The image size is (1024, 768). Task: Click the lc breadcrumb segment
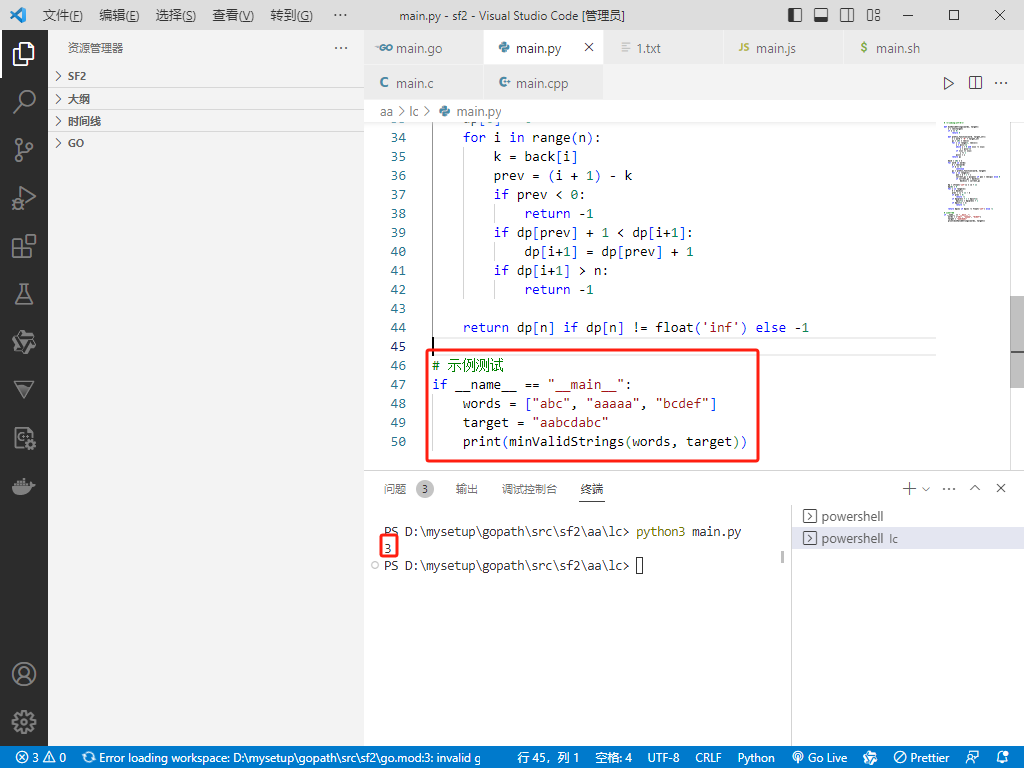[413, 112]
